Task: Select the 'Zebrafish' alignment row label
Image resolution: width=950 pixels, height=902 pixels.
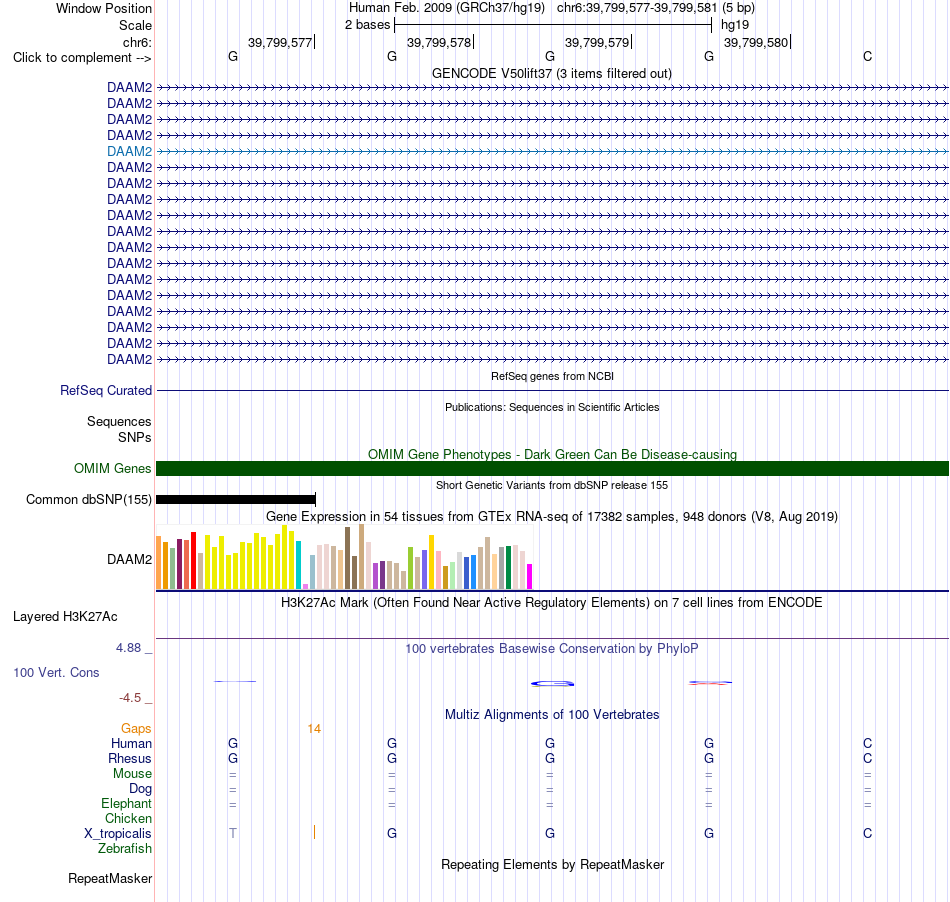Action: click(125, 849)
